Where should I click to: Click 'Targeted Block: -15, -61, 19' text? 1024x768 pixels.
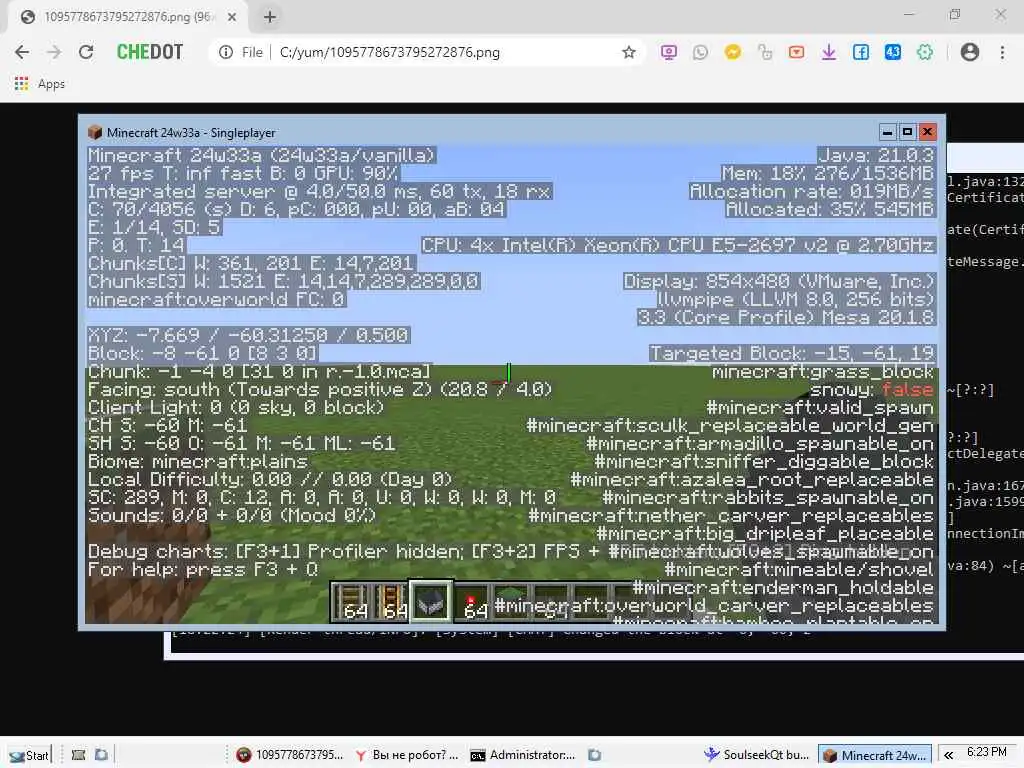792,353
